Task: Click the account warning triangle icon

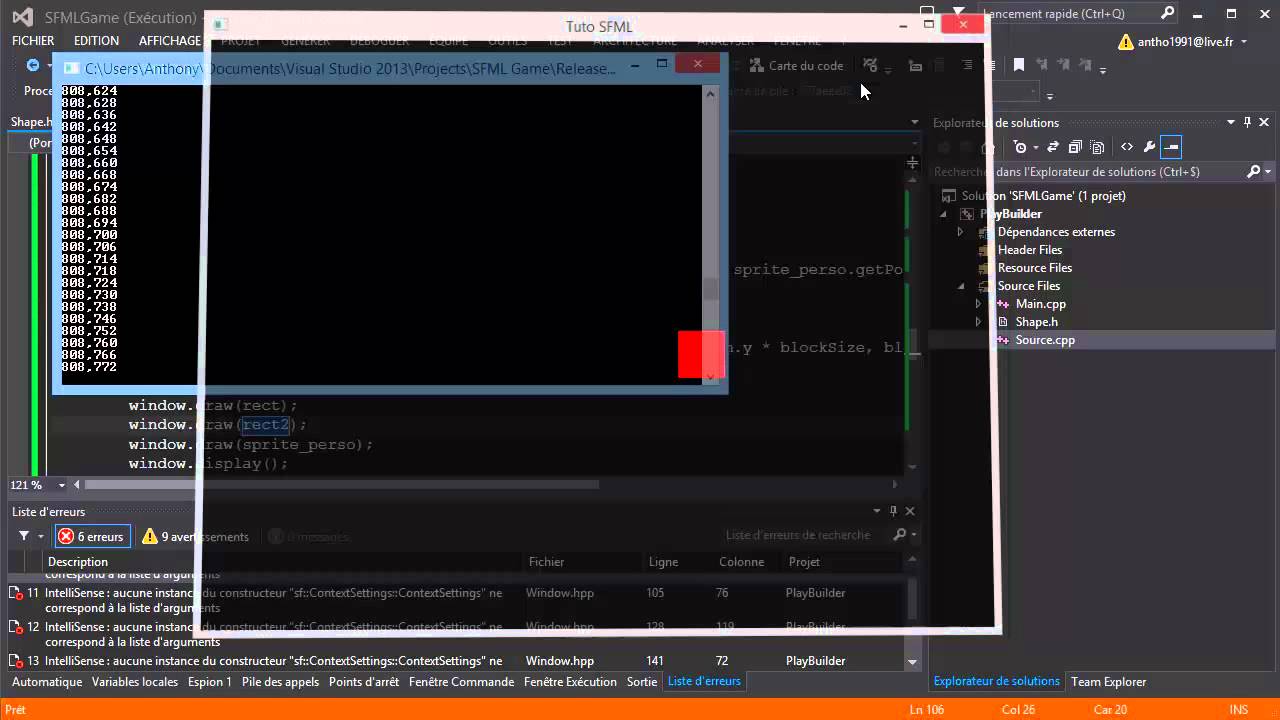Action: tap(1126, 42)
